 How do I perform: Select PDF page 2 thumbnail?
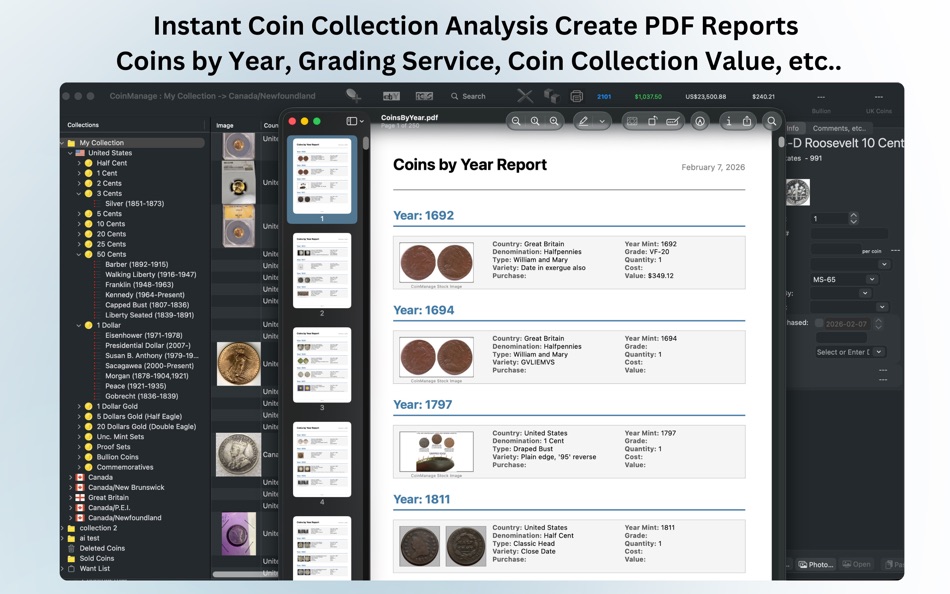click(x=322, y=271)
